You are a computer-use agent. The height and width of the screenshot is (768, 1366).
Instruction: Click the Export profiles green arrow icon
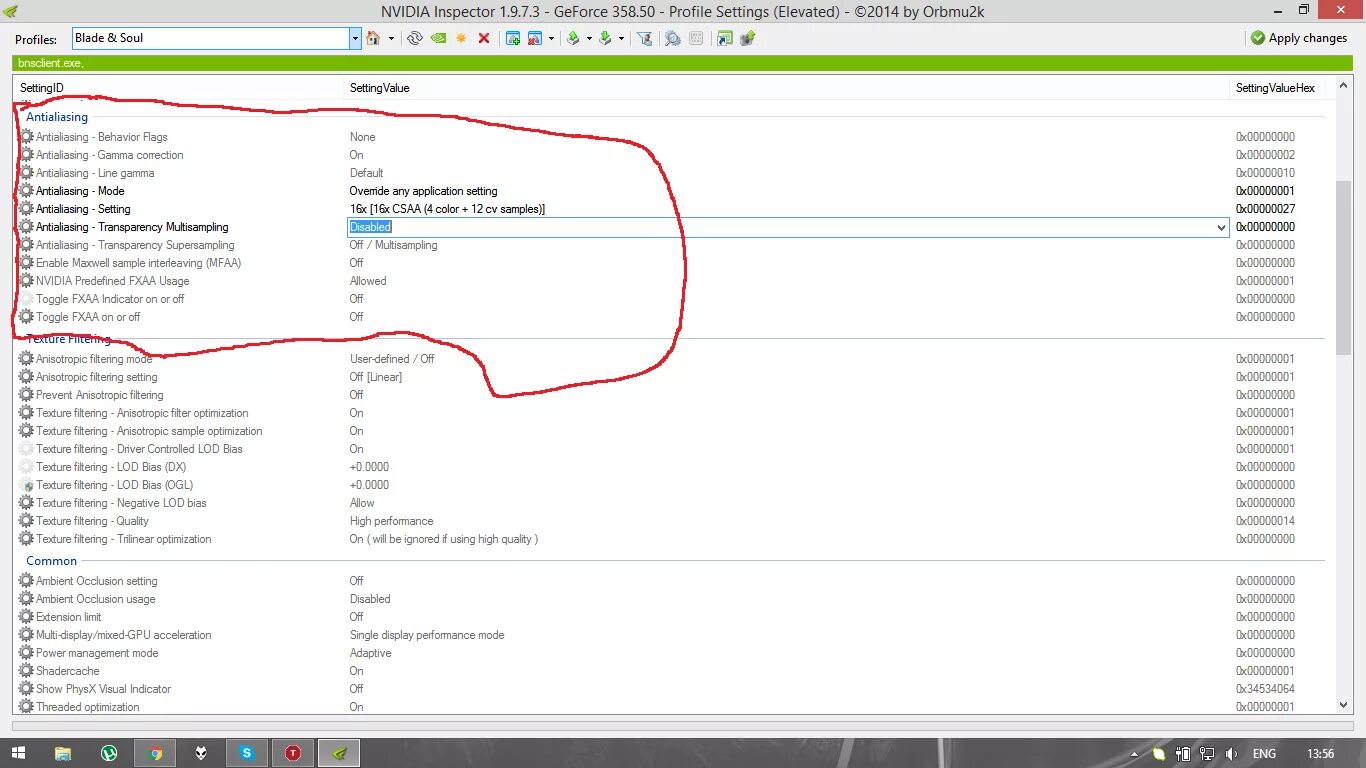click(x=573, y=38)
